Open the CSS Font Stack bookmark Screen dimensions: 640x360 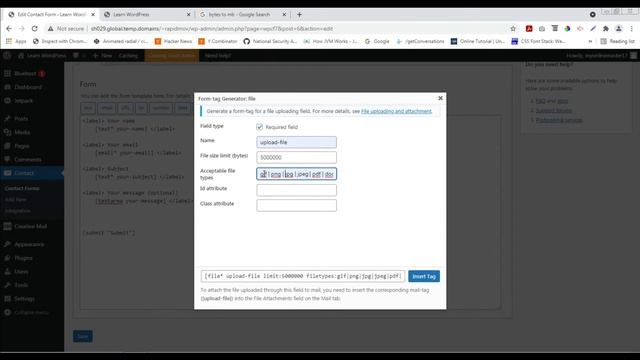538,41
